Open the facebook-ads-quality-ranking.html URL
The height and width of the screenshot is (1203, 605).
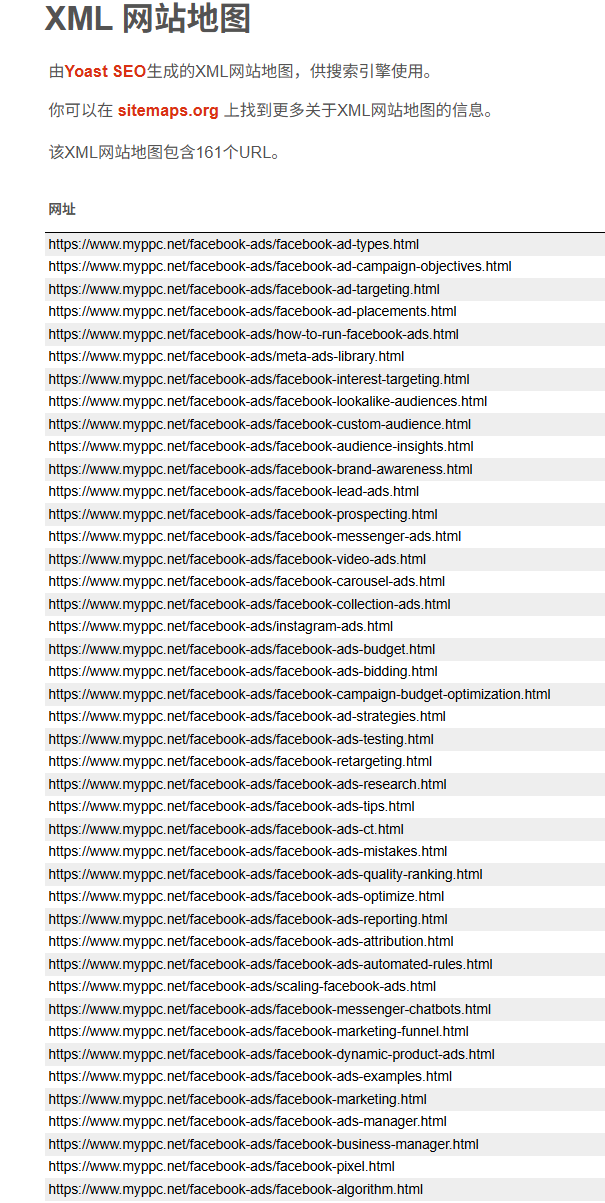coord(265,874)
